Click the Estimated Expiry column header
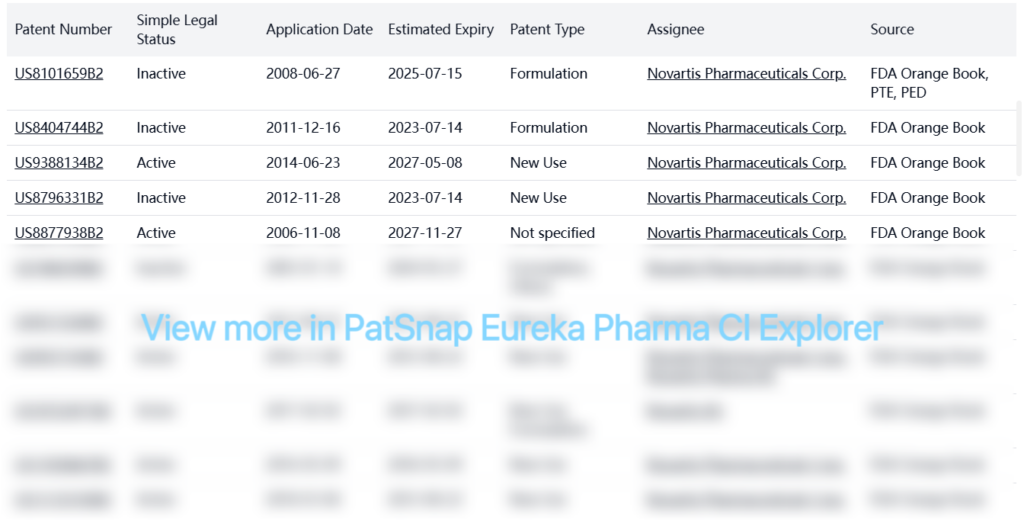 441,29
